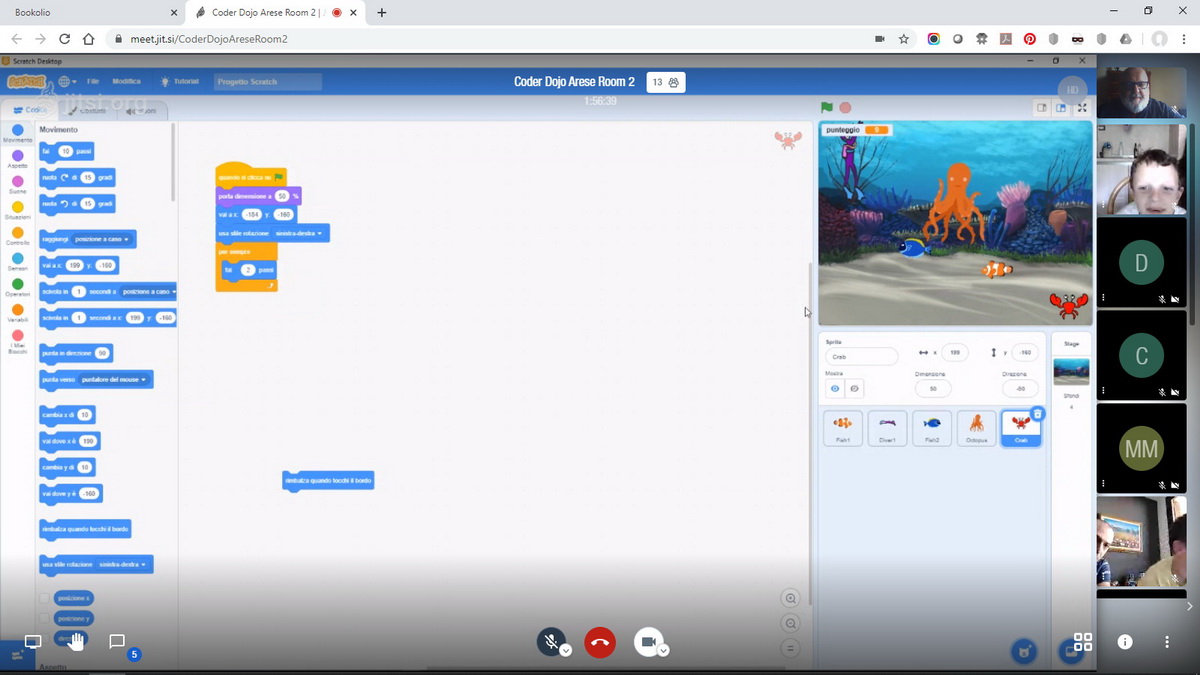Select the Octopus sprite
Screen dimensions: 1200x675
click(x=976, y=428)
